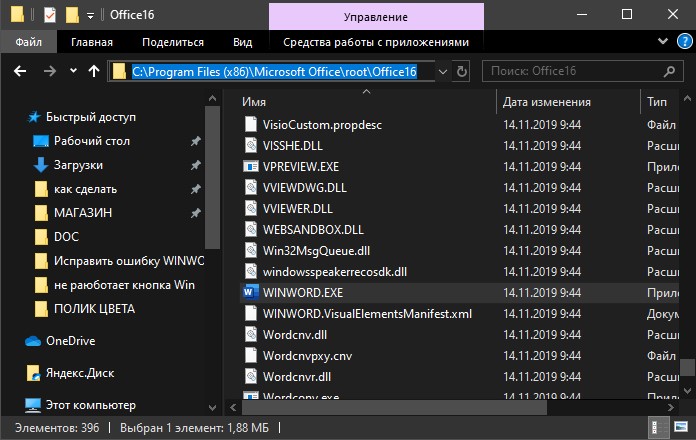Click the New folder quick access icon
This screenshot has width=696, height=440.
click(72, 15)
